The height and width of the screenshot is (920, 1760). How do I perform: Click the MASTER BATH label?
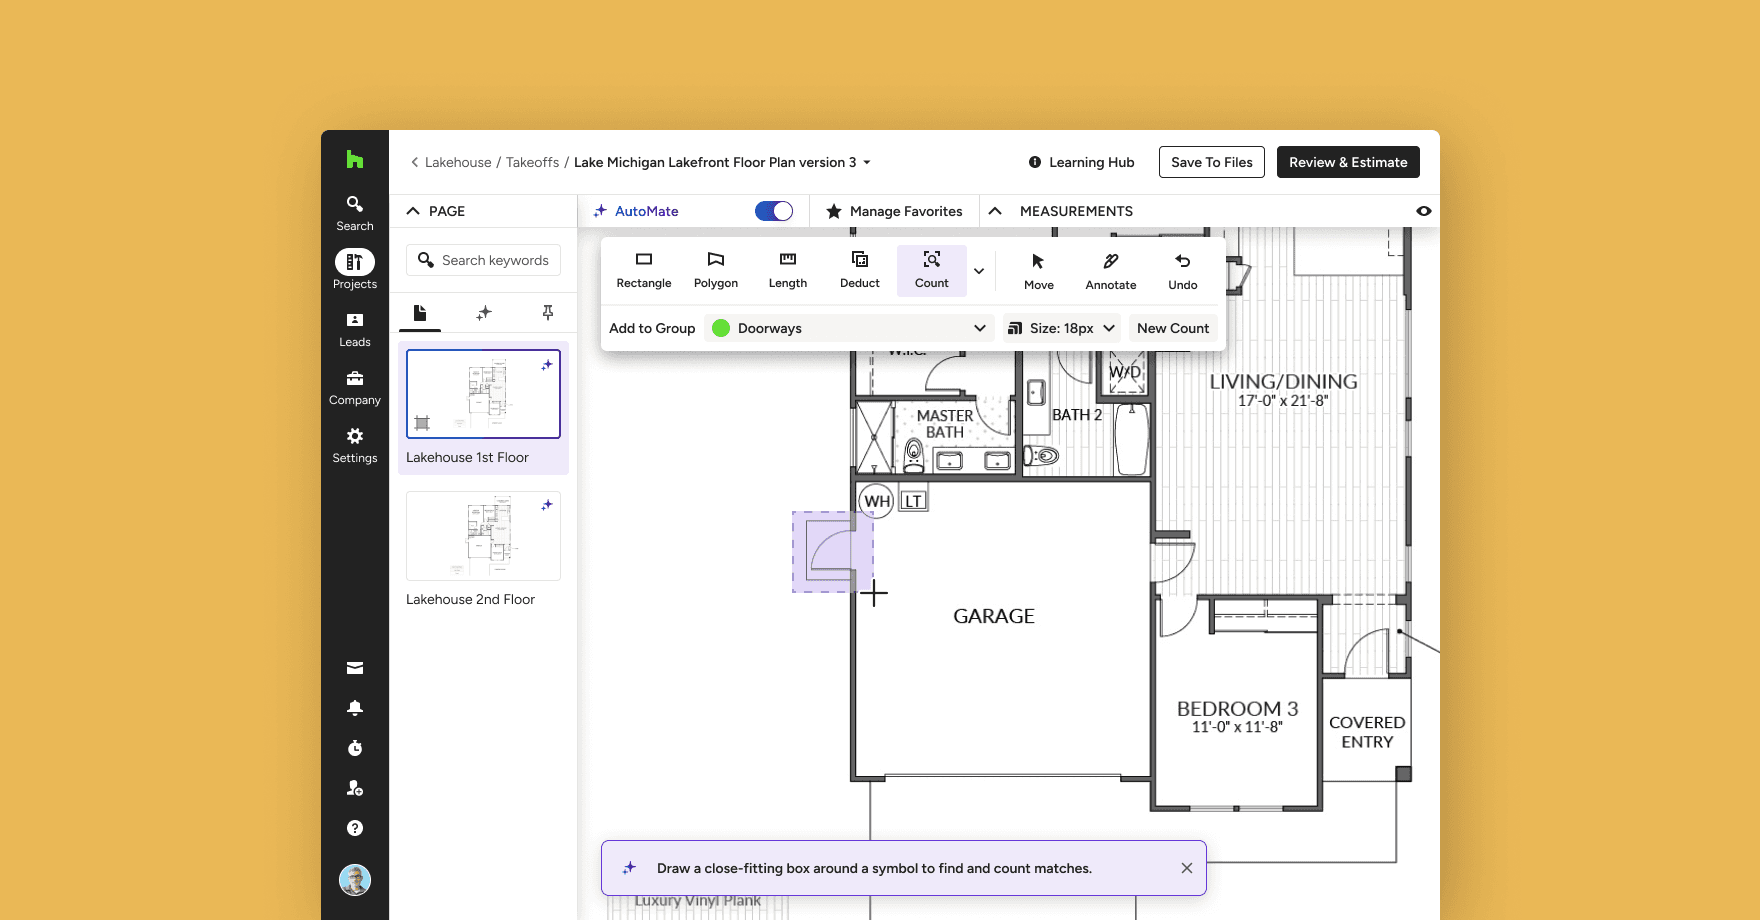[945, 424]
